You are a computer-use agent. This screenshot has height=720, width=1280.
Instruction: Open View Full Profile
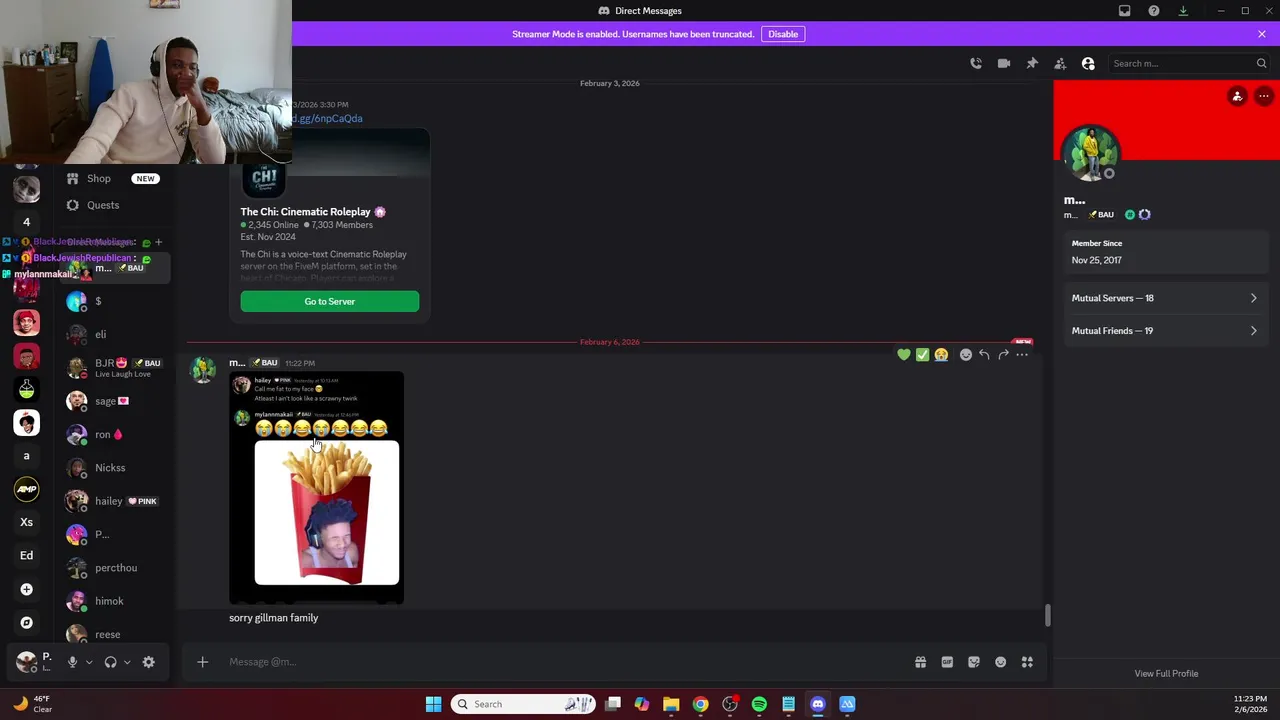pyautogui.click(x=1166, y=673)
